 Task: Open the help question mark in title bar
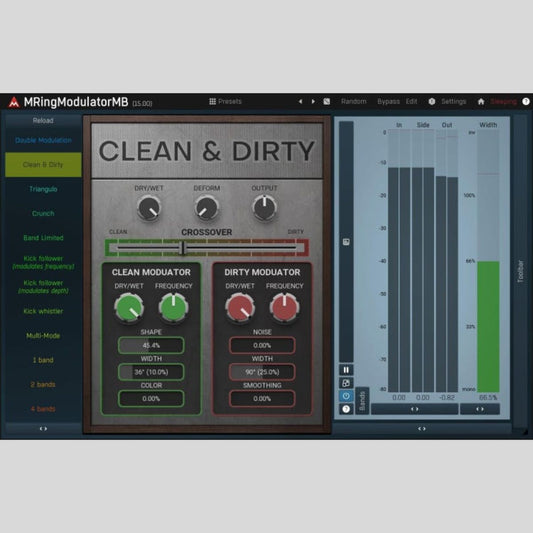(x=526, y=101)
